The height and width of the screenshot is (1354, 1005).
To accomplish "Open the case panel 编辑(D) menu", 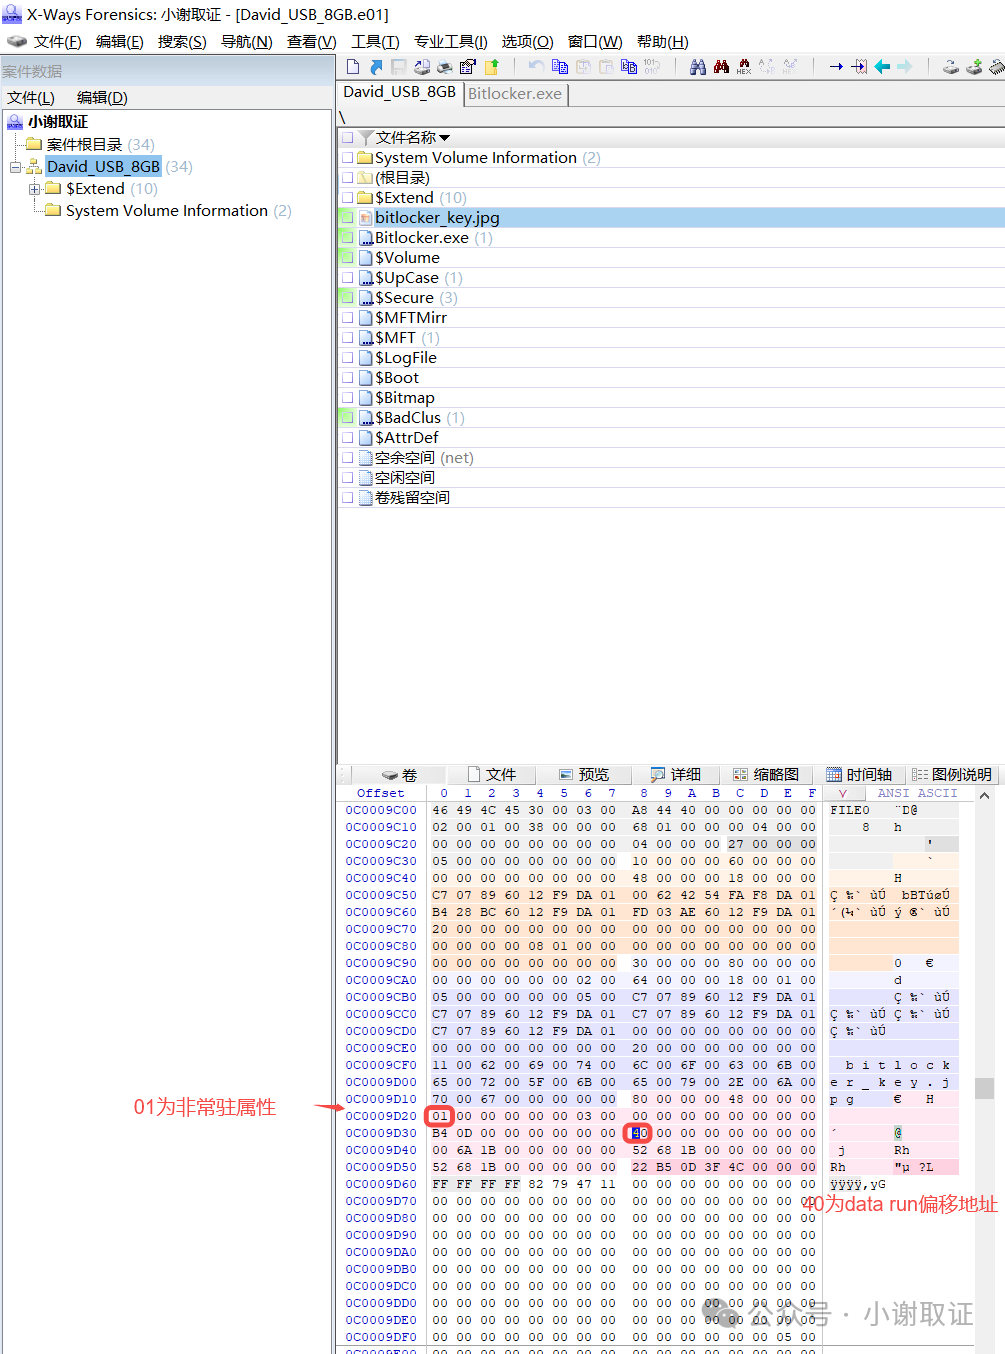I will click(x=102, y=97).
